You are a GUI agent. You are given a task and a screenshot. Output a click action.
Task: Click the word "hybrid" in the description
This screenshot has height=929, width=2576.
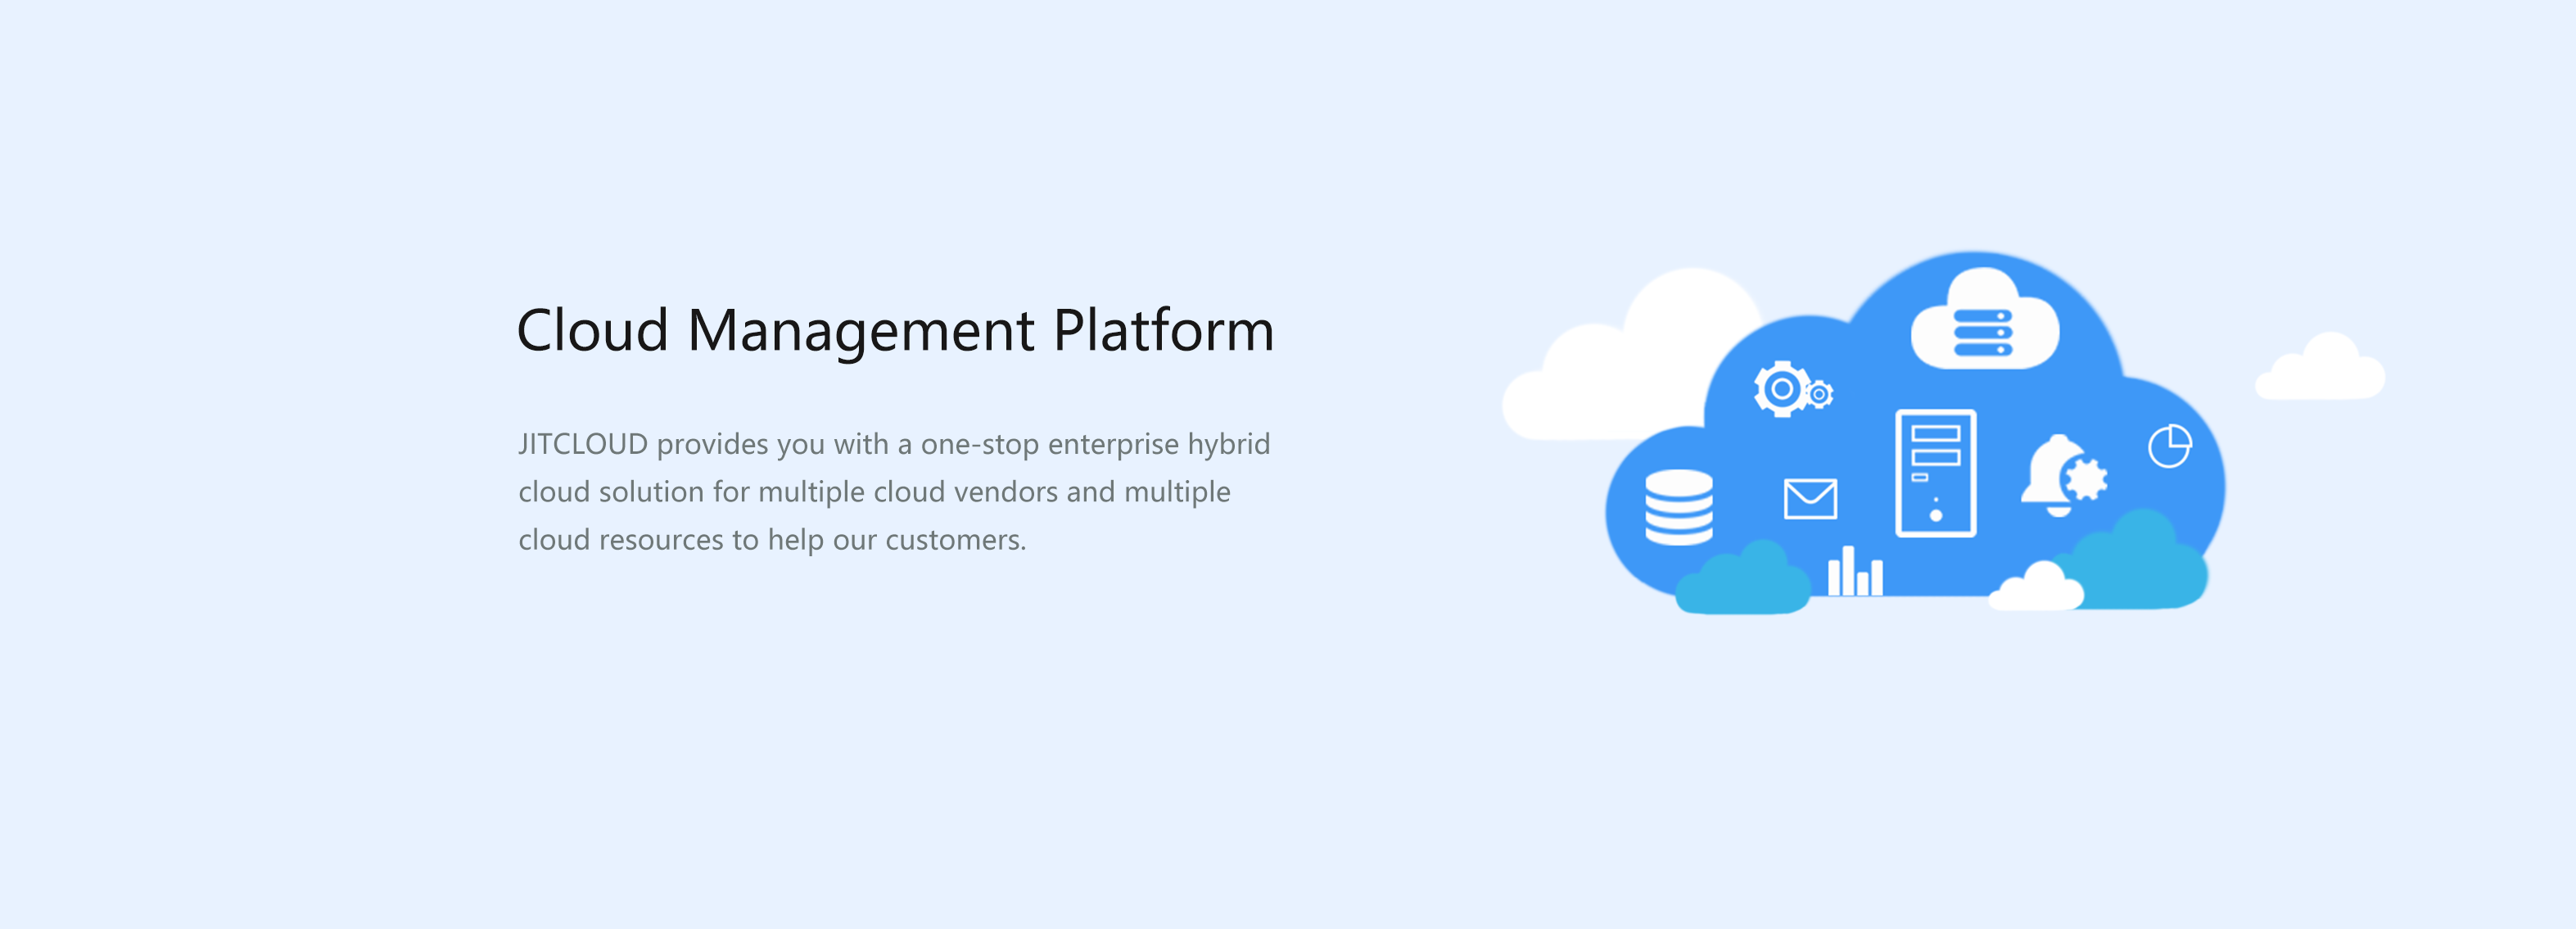coord(1228,444)
